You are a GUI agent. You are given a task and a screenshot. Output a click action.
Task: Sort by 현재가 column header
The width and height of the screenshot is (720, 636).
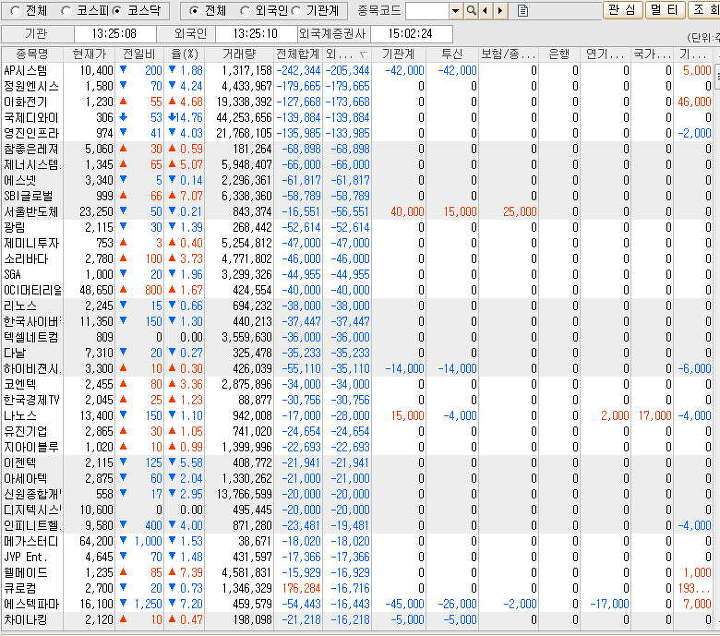(x=89, y=54)
